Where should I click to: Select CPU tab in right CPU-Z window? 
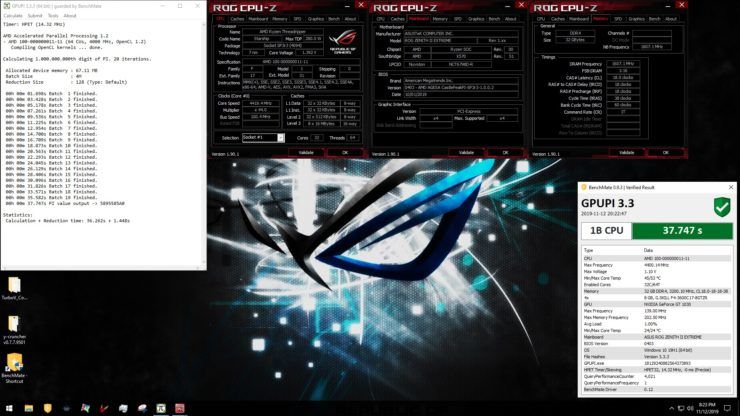[541, 19]
